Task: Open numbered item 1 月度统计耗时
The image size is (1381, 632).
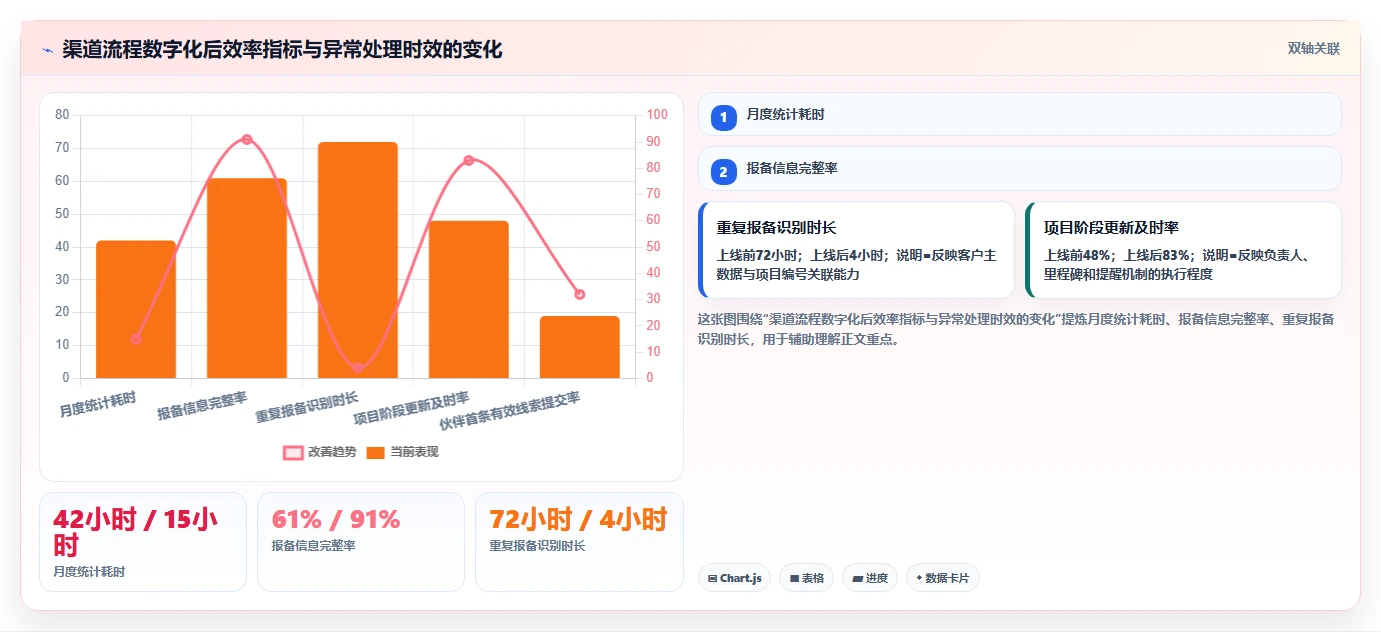Action: (1019, 114)
